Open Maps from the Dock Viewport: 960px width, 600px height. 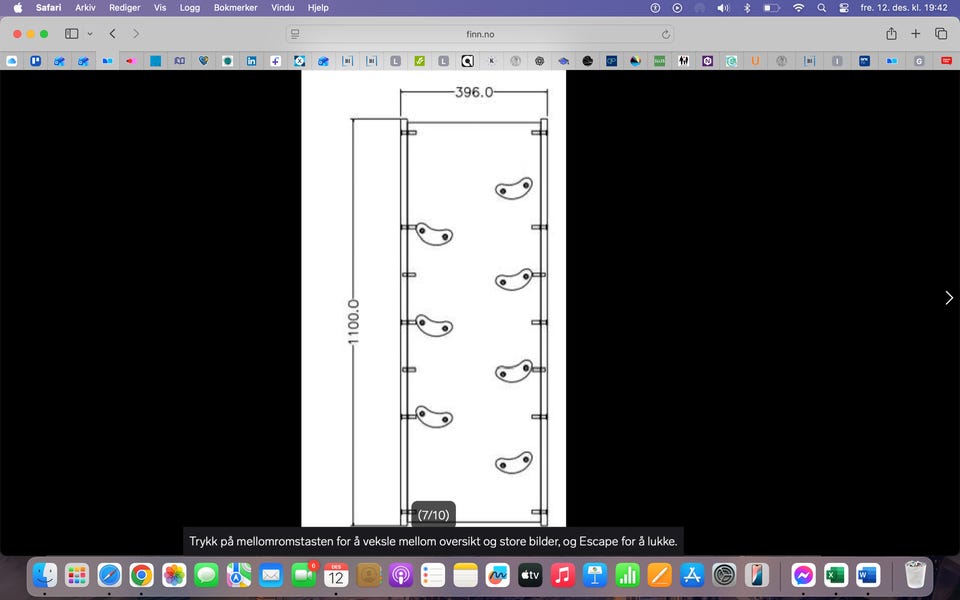(x=239, y=575)
